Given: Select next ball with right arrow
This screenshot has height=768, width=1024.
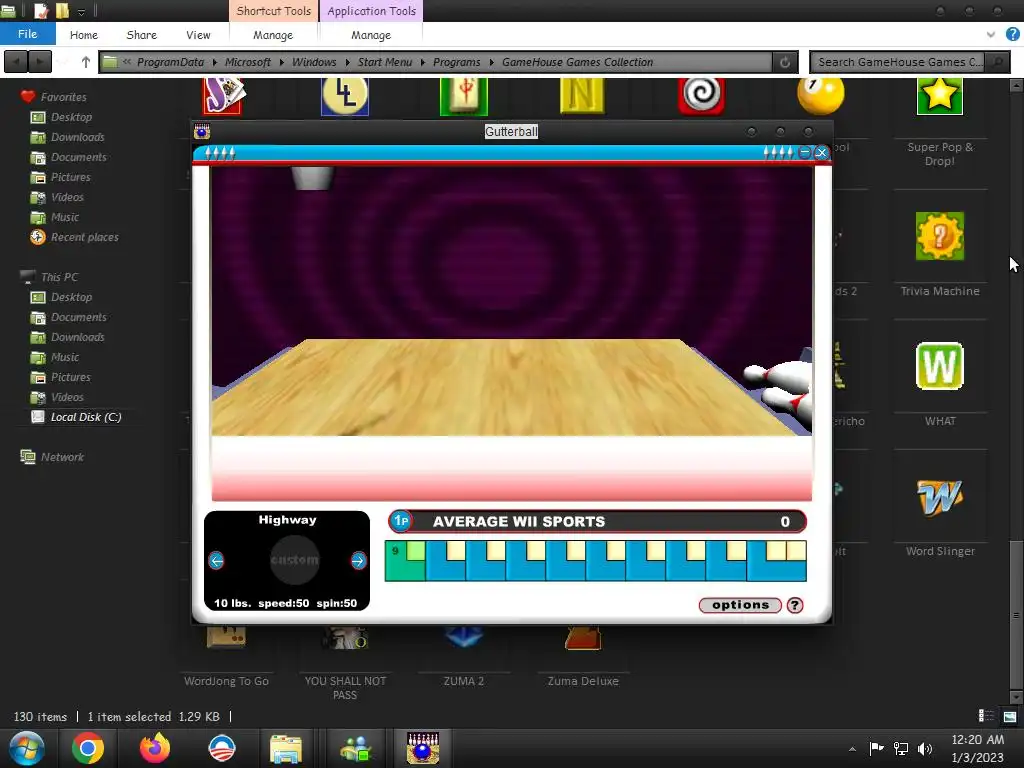Looking at the screenshot, I should click(x=358, y=560).
